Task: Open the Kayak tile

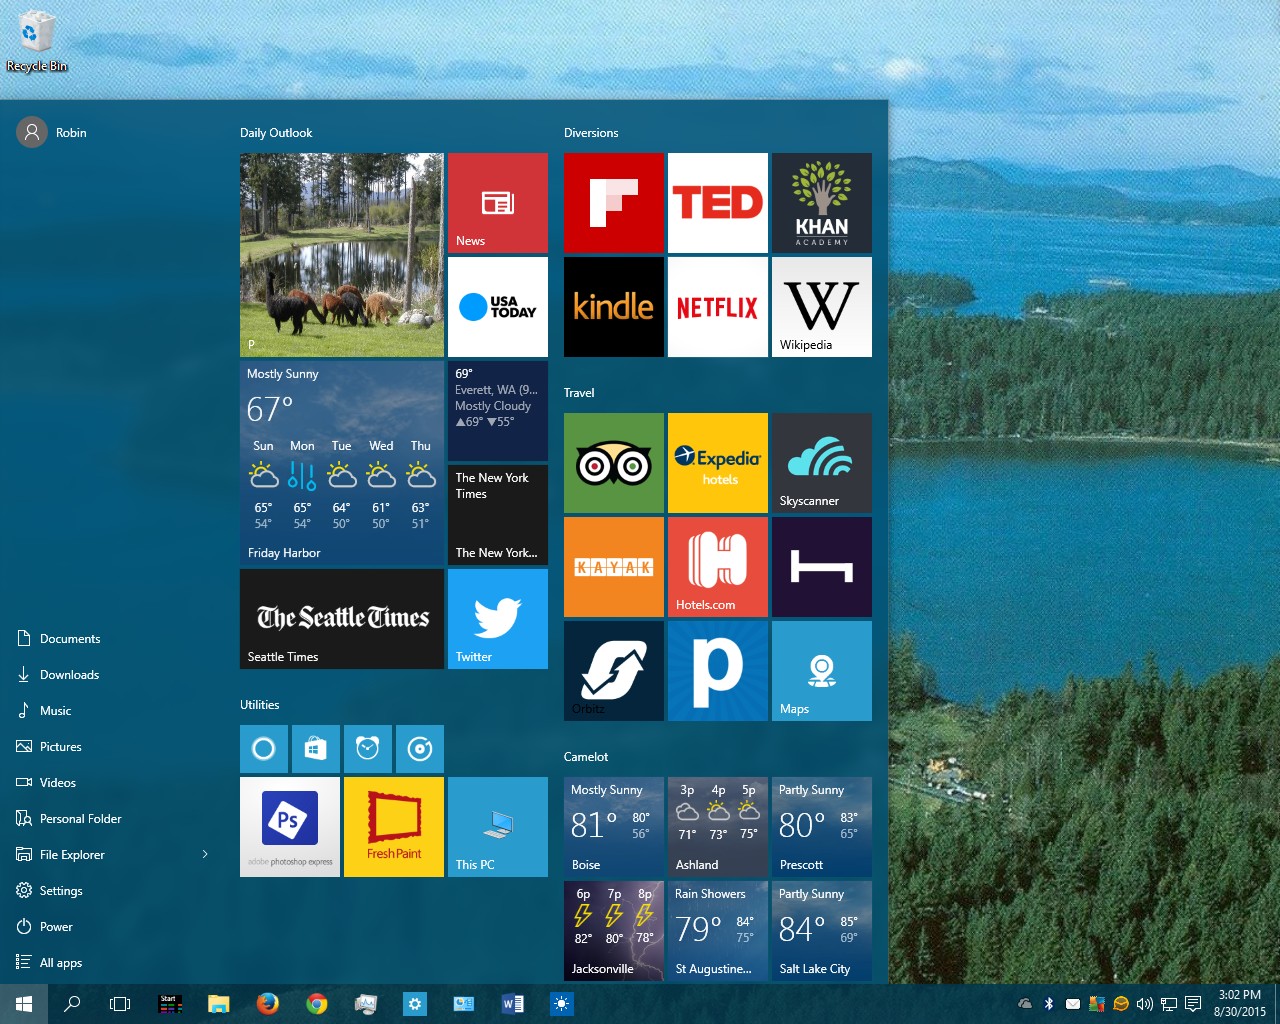Action: 614,567
